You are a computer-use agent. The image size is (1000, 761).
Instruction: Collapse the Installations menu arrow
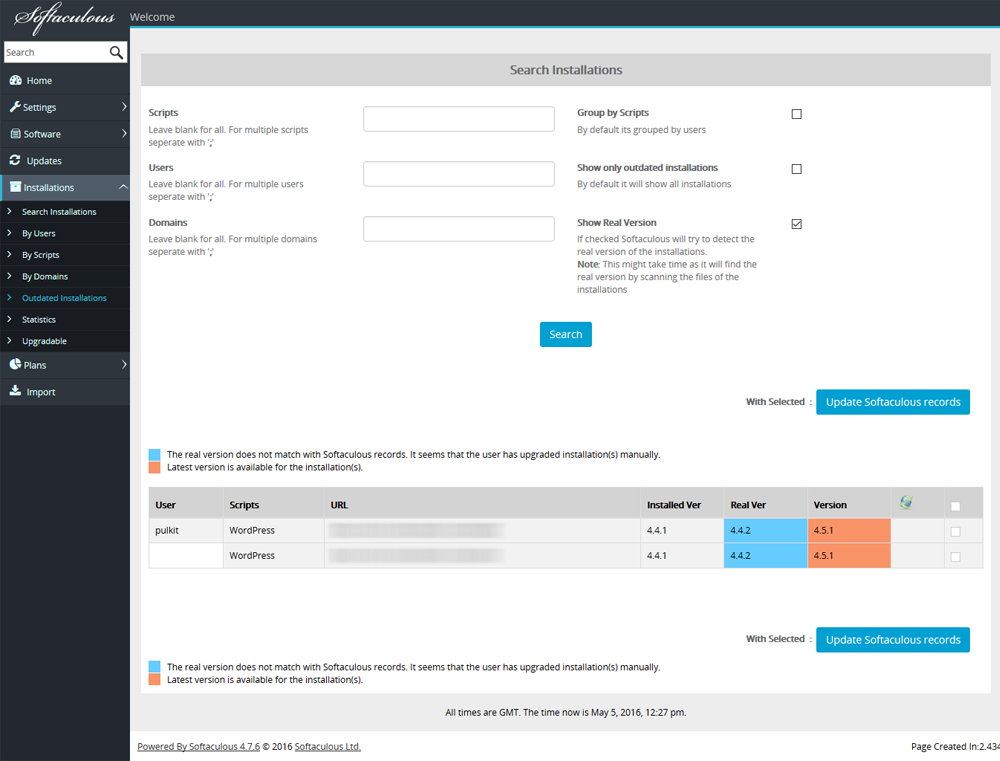[123, 187]
